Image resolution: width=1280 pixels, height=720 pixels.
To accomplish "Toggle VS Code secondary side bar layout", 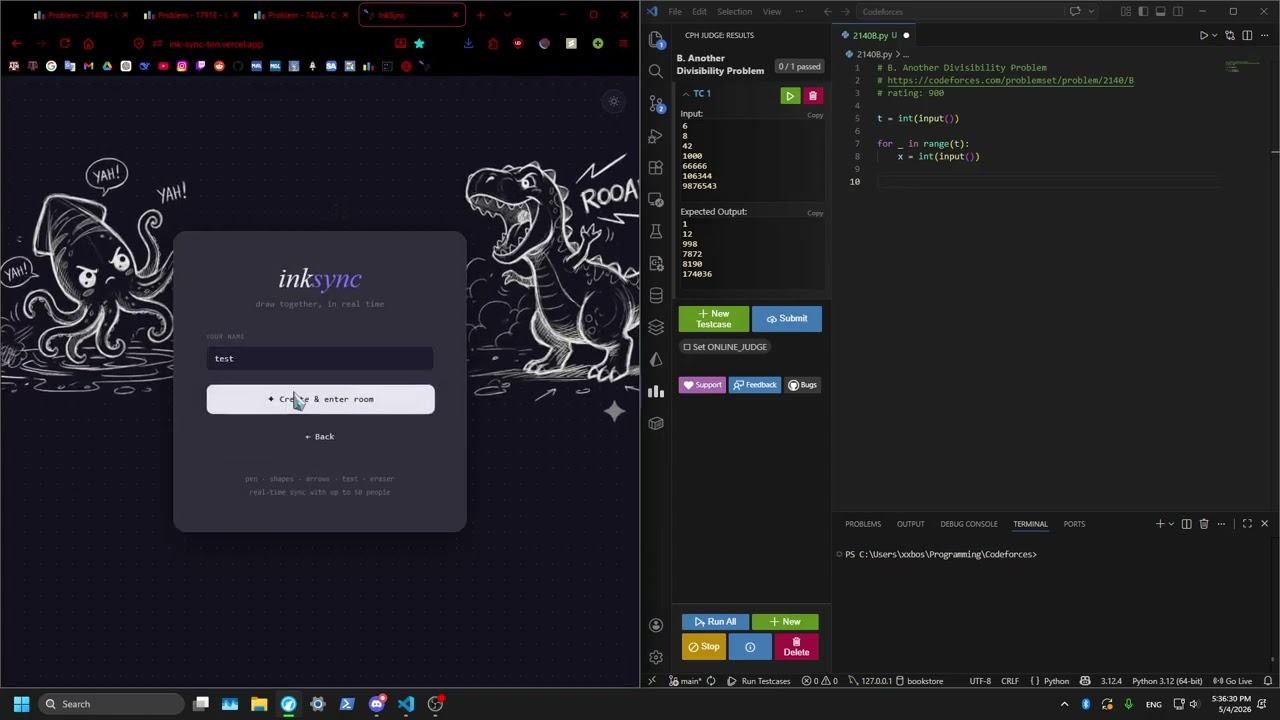I will [x=1177, y=12].
